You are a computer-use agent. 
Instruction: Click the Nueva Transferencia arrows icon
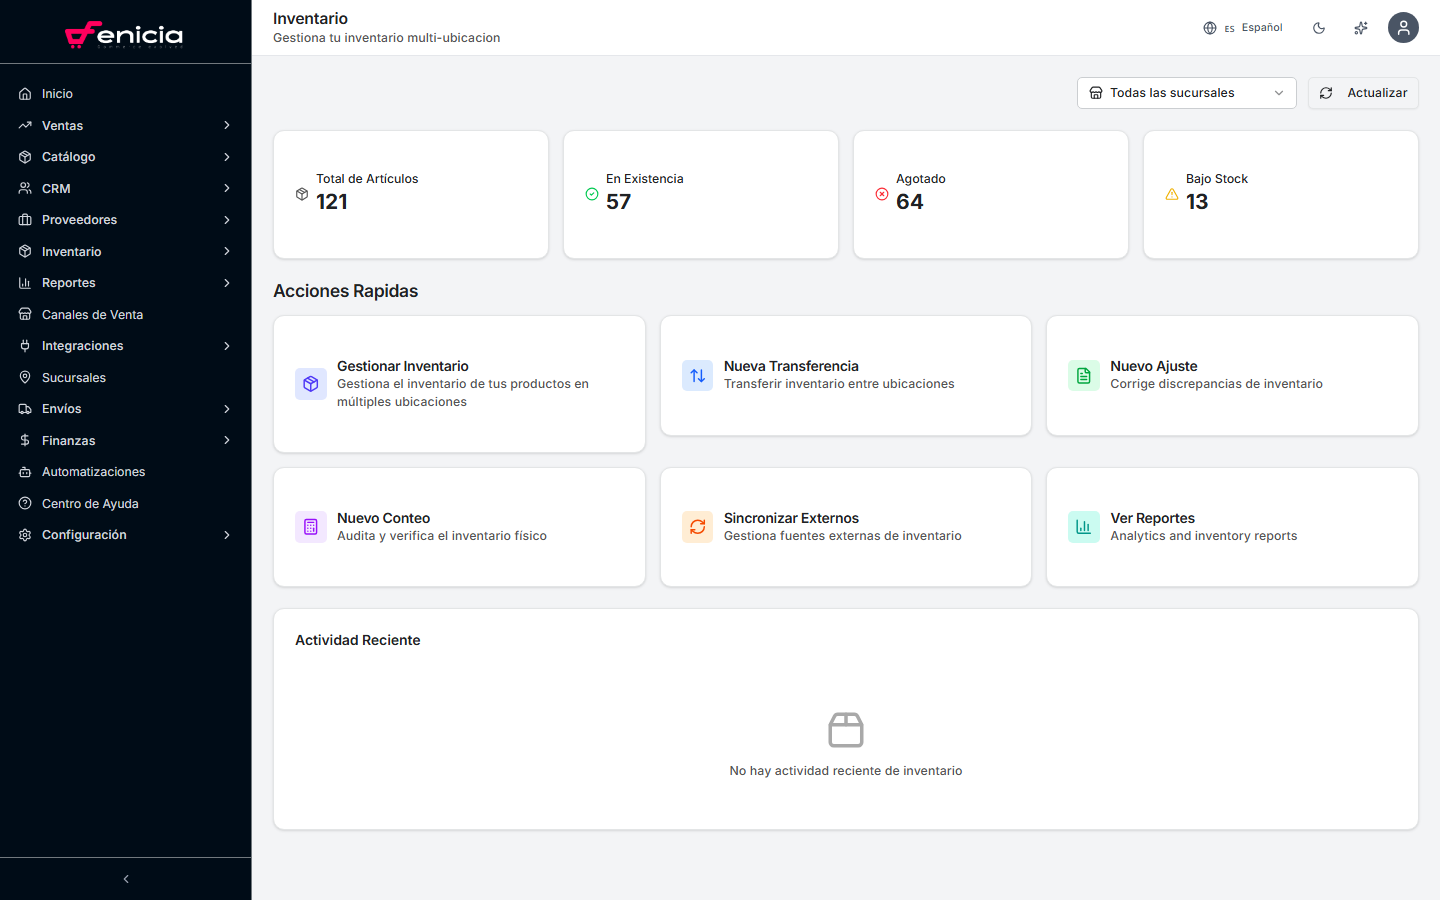click(x=698, y=376)
